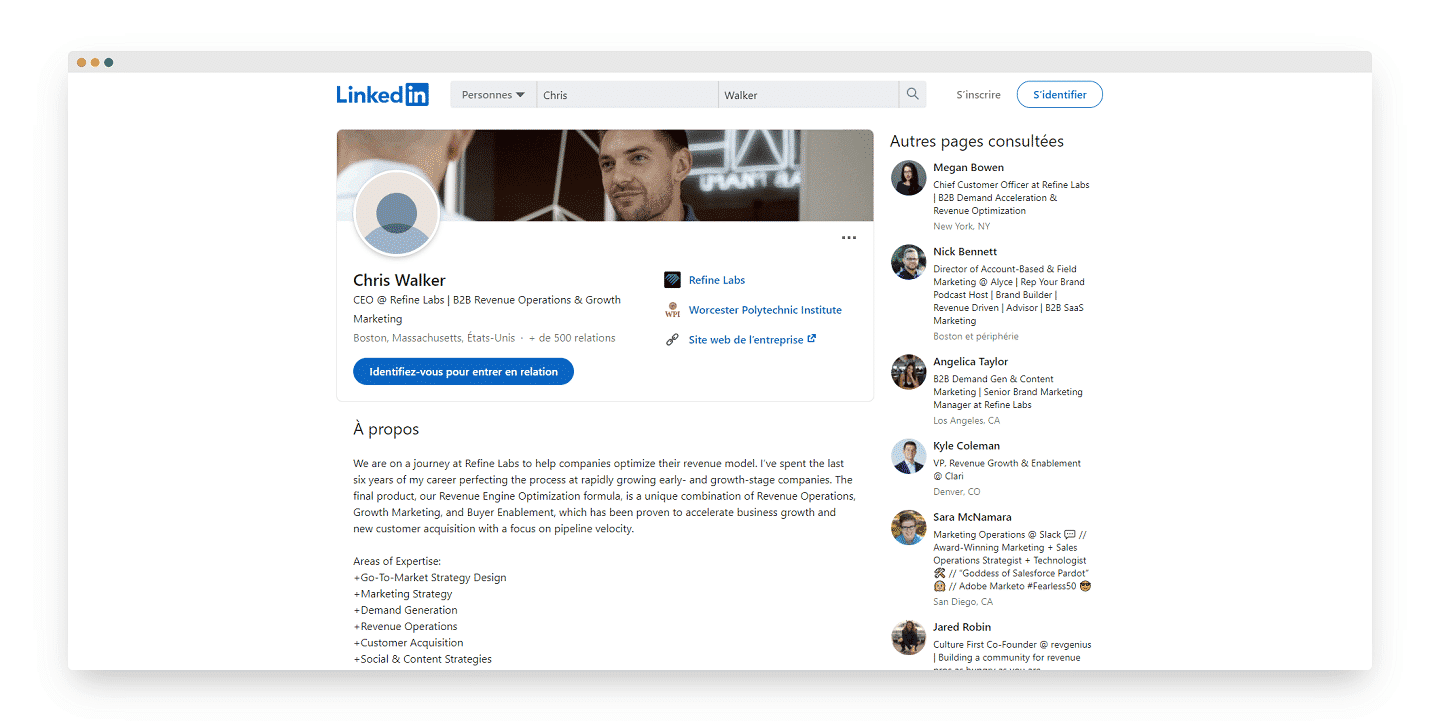
Task: Open the Refine Labs company link
Action: pyautogui.click(x=716, y=280)
